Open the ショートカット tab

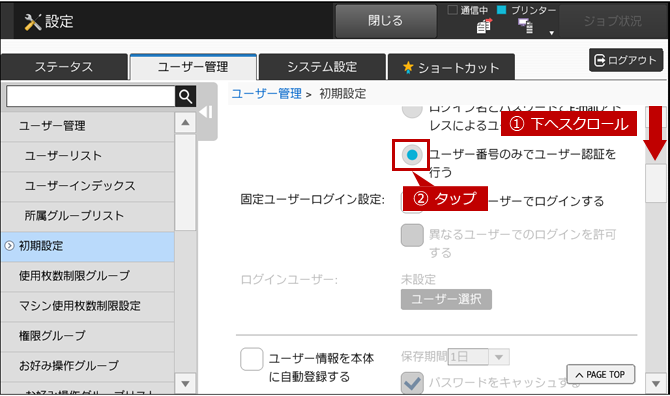(x=451, y=67)
